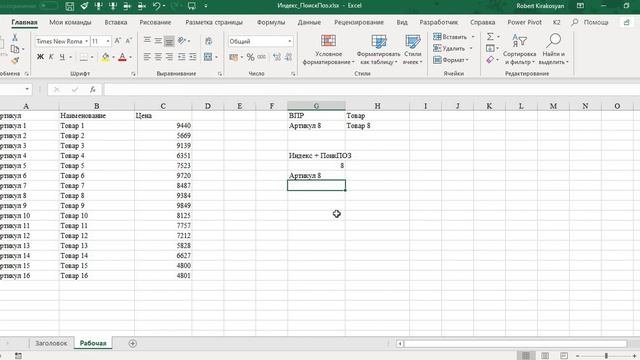Open the Выравнивание group dialog launcher
Screen dimensions: 640x360
(220, 74)
